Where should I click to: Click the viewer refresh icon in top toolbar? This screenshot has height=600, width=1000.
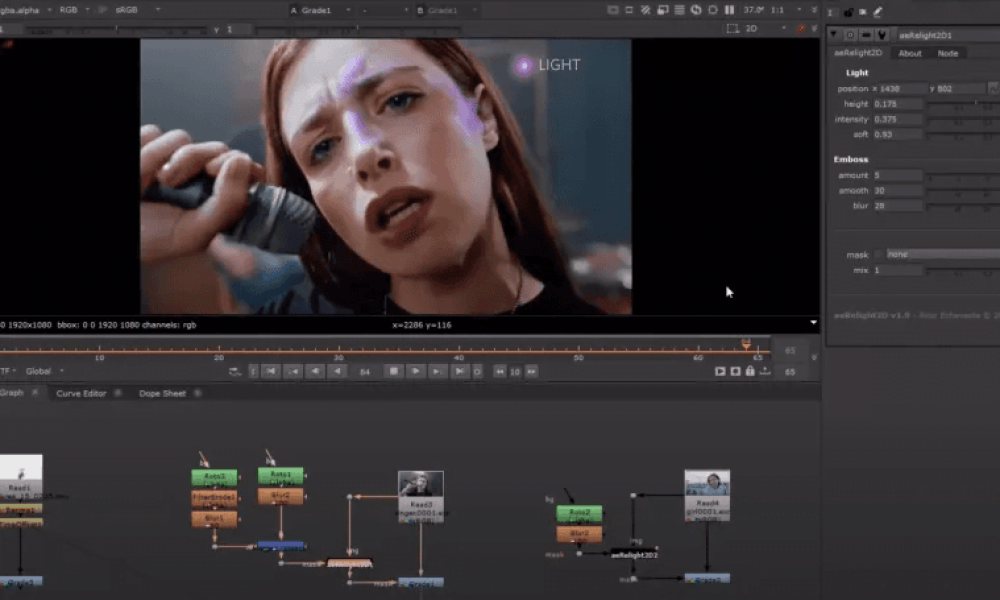point(696,10)
